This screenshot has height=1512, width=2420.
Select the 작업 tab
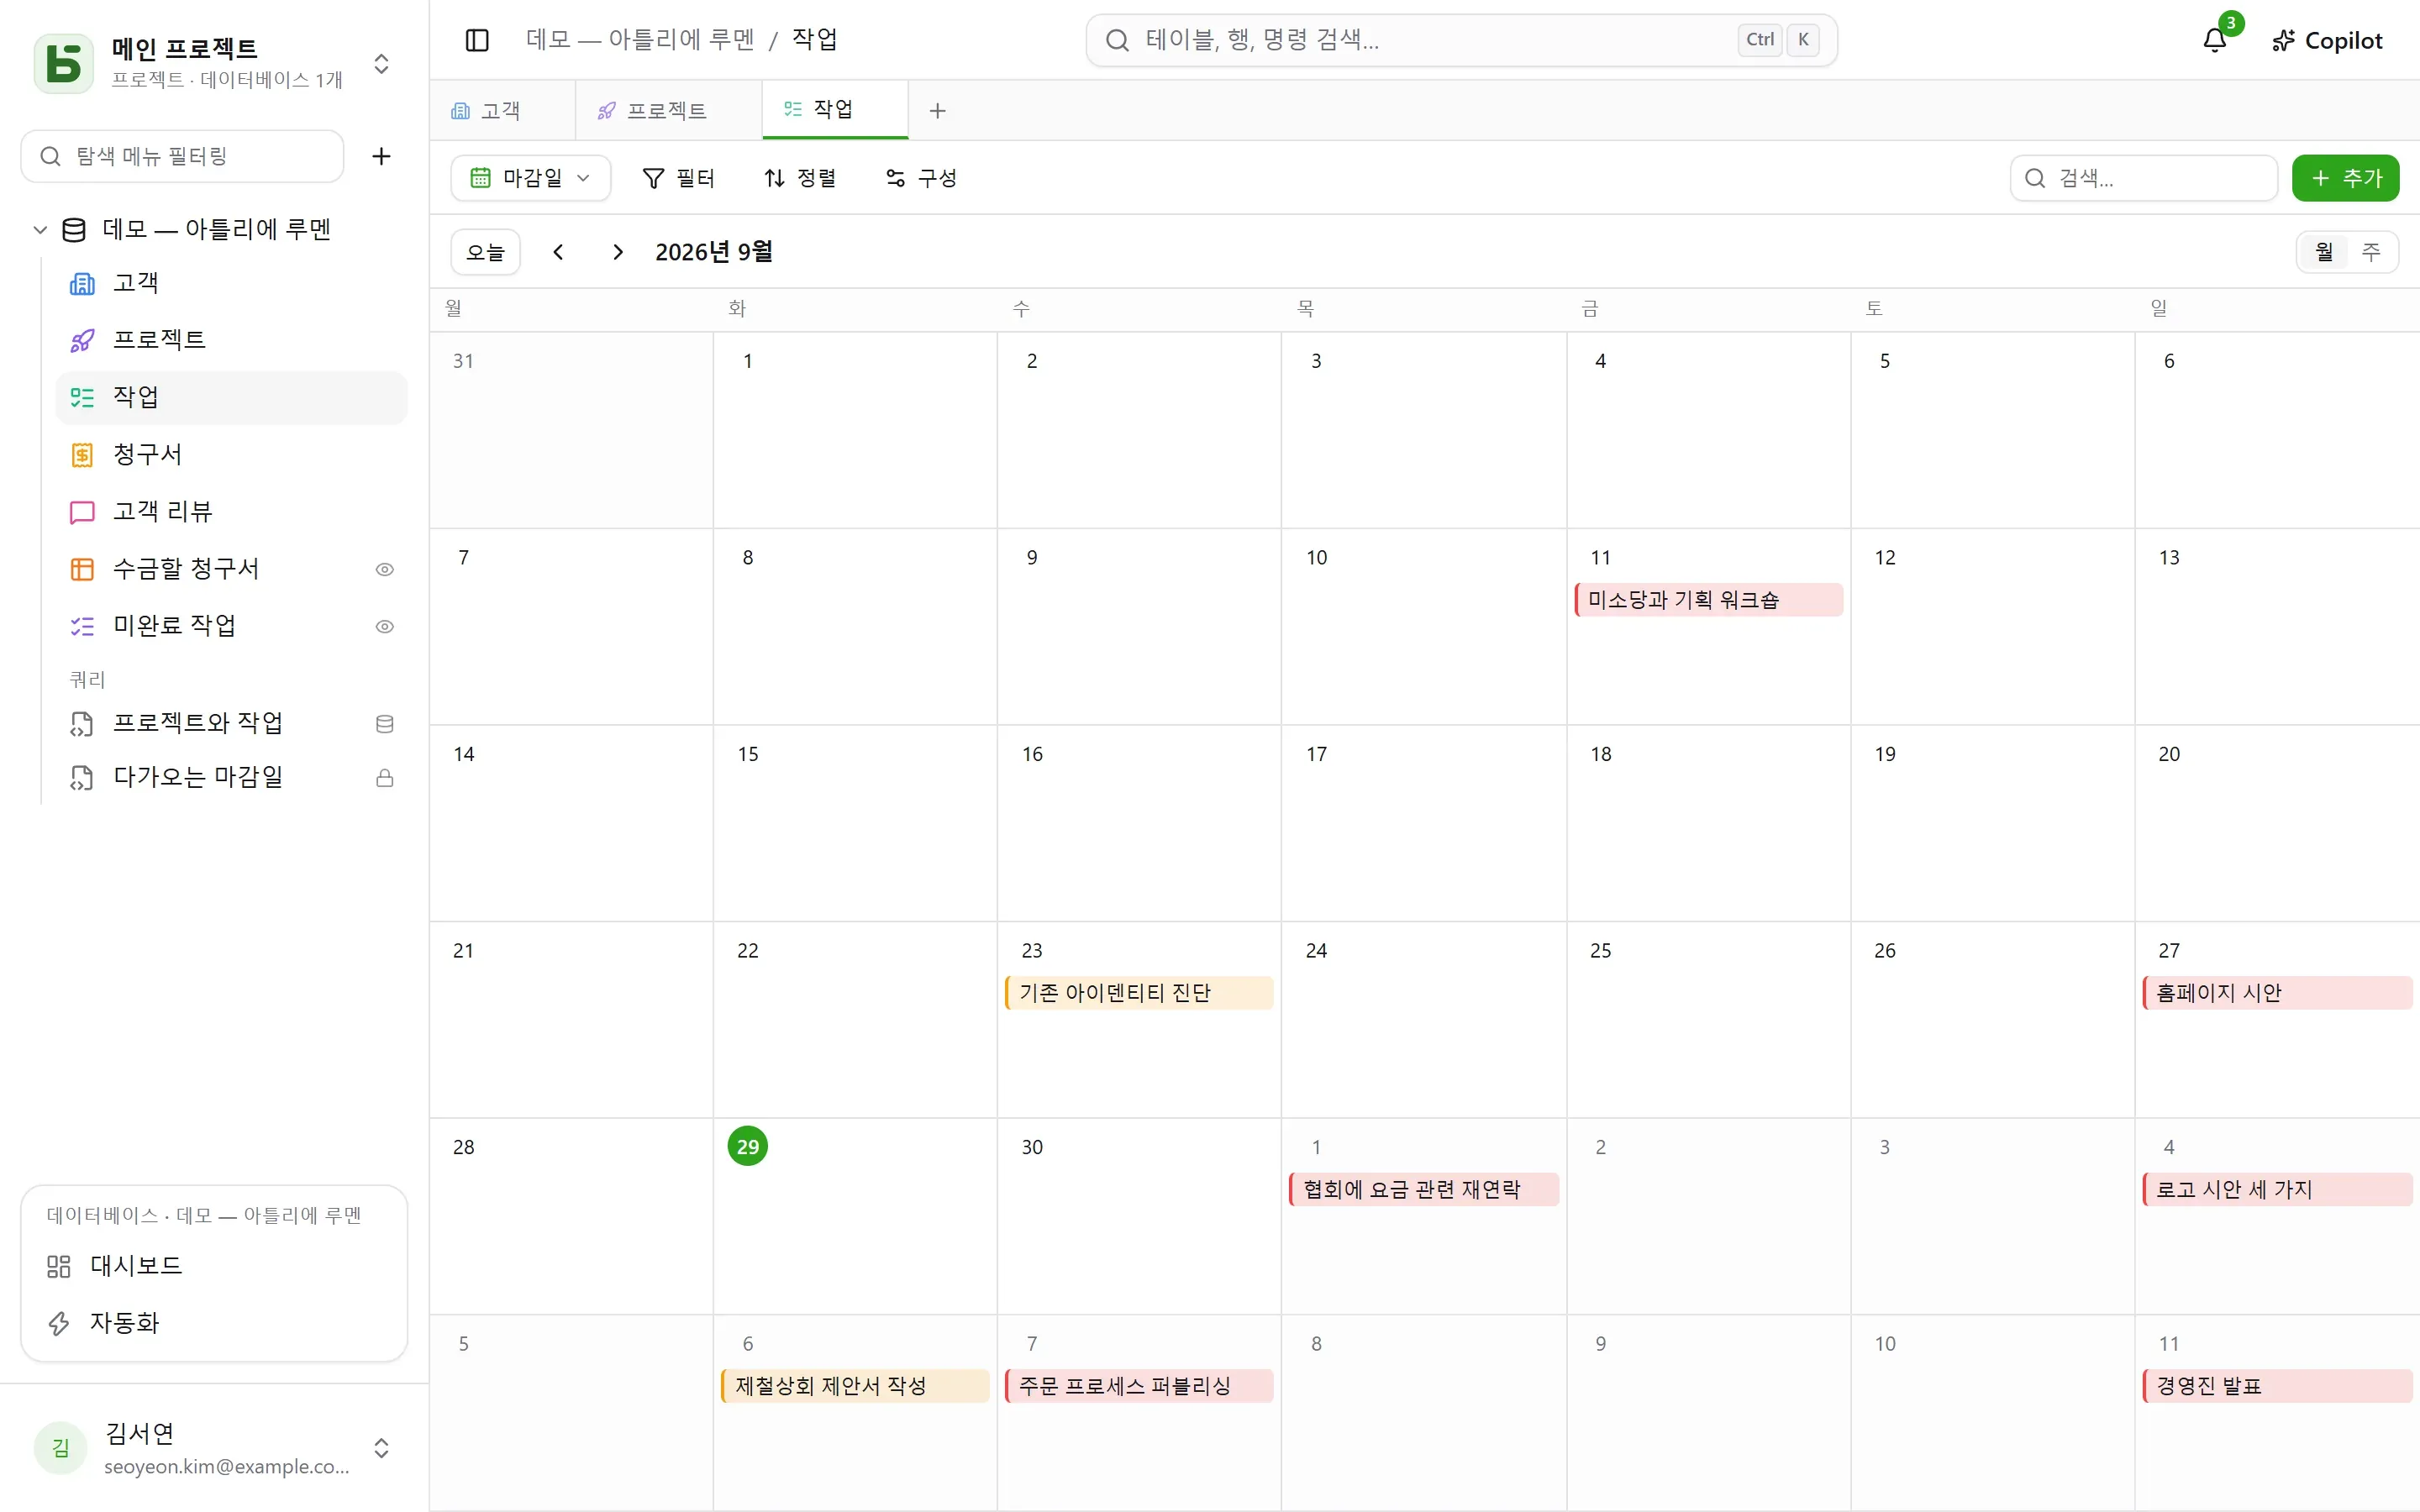[x=834, y=109]
